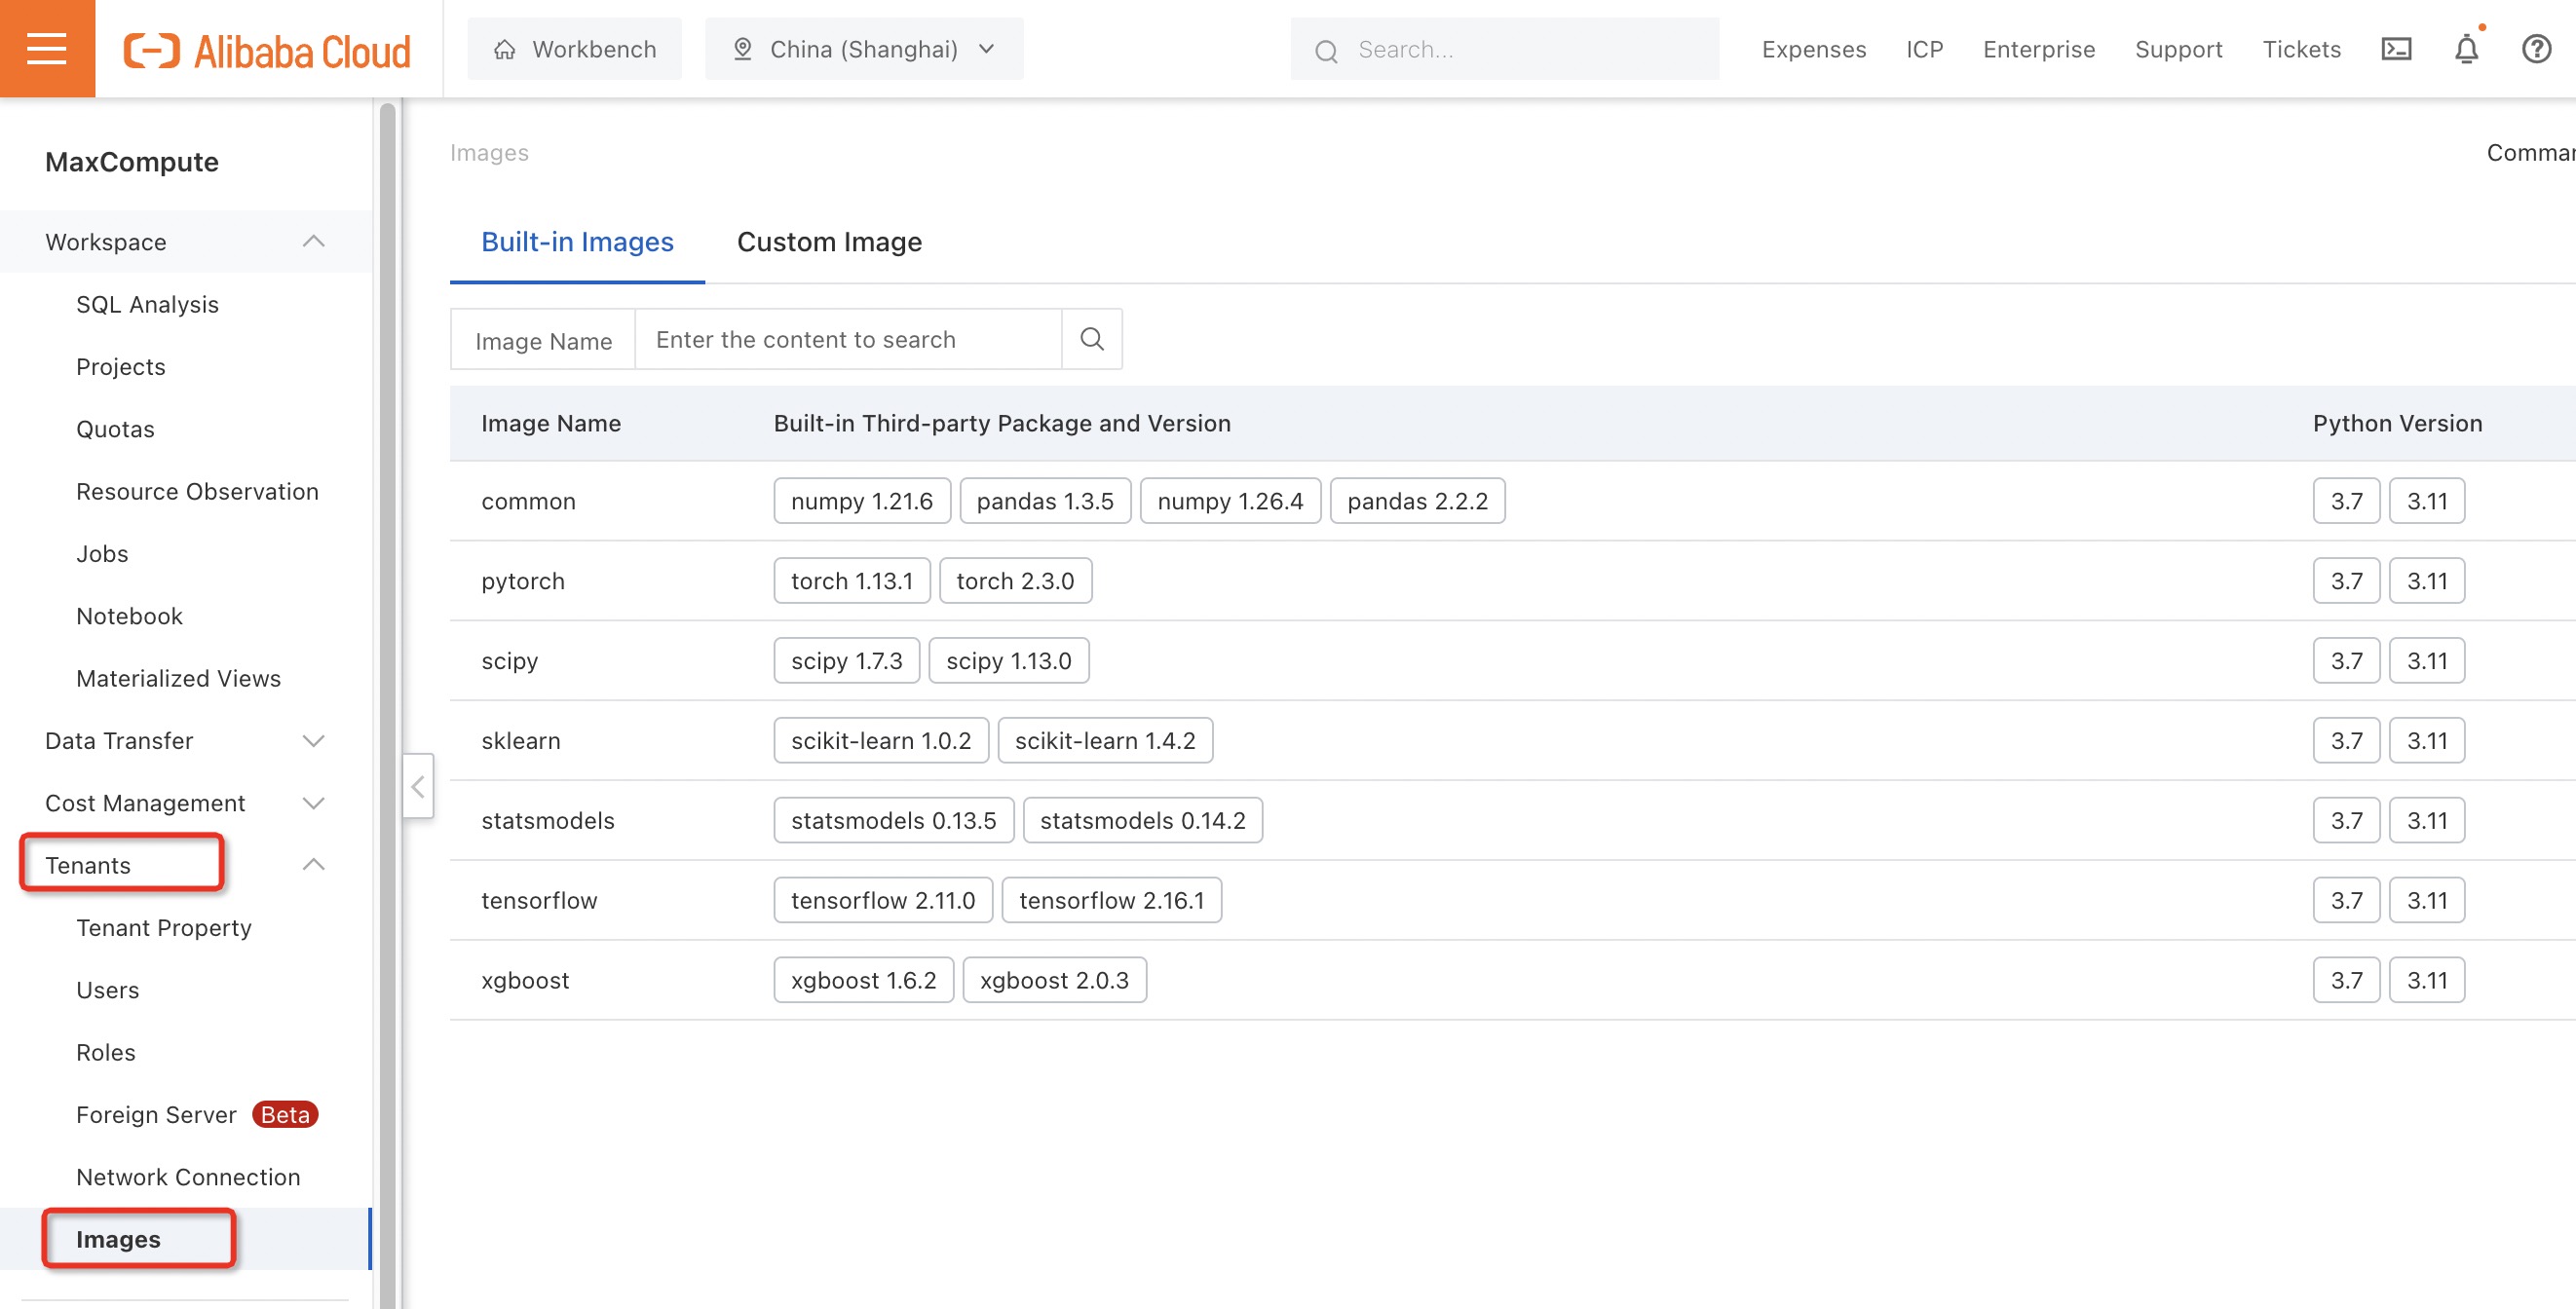This screenshot has height=1309, width=2576.
Task: Open the China (Shanghai) region dropdown
Action: (864, 48)
